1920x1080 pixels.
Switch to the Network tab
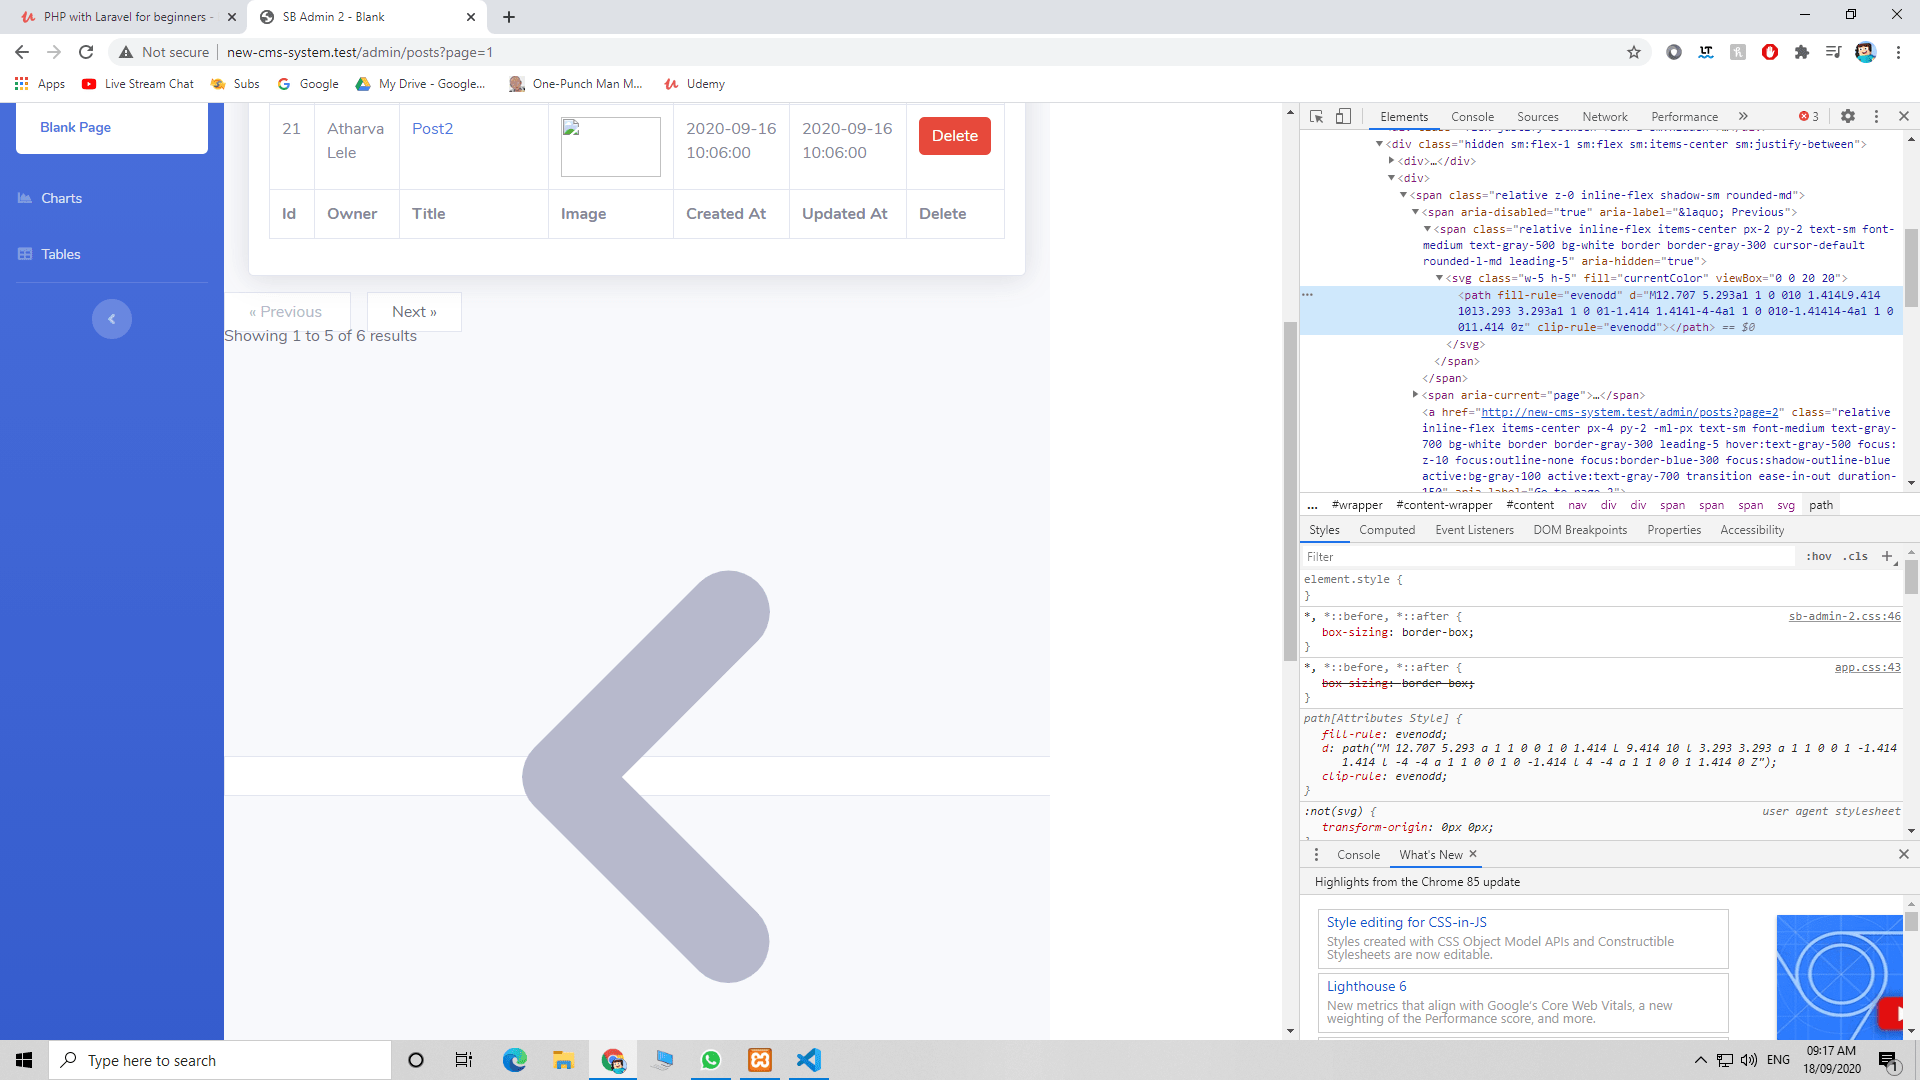pos(1604,116)
